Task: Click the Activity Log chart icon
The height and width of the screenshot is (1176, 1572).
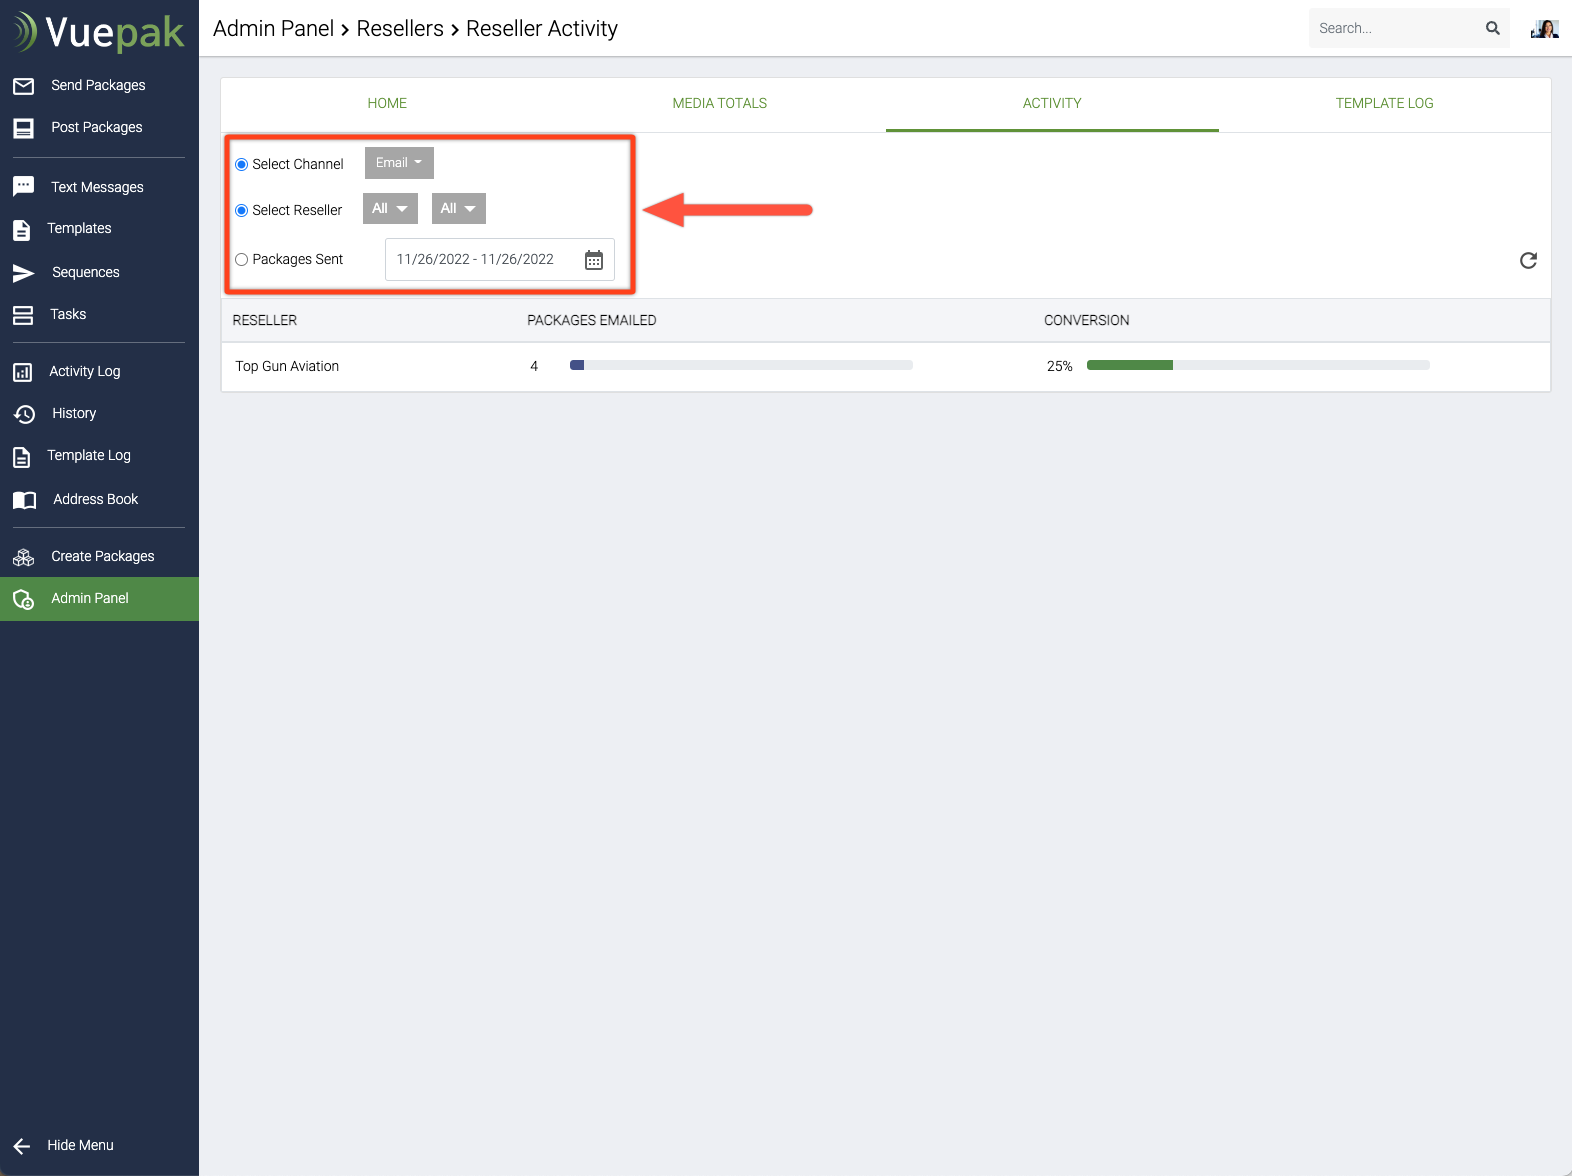Action: [22, 373]
